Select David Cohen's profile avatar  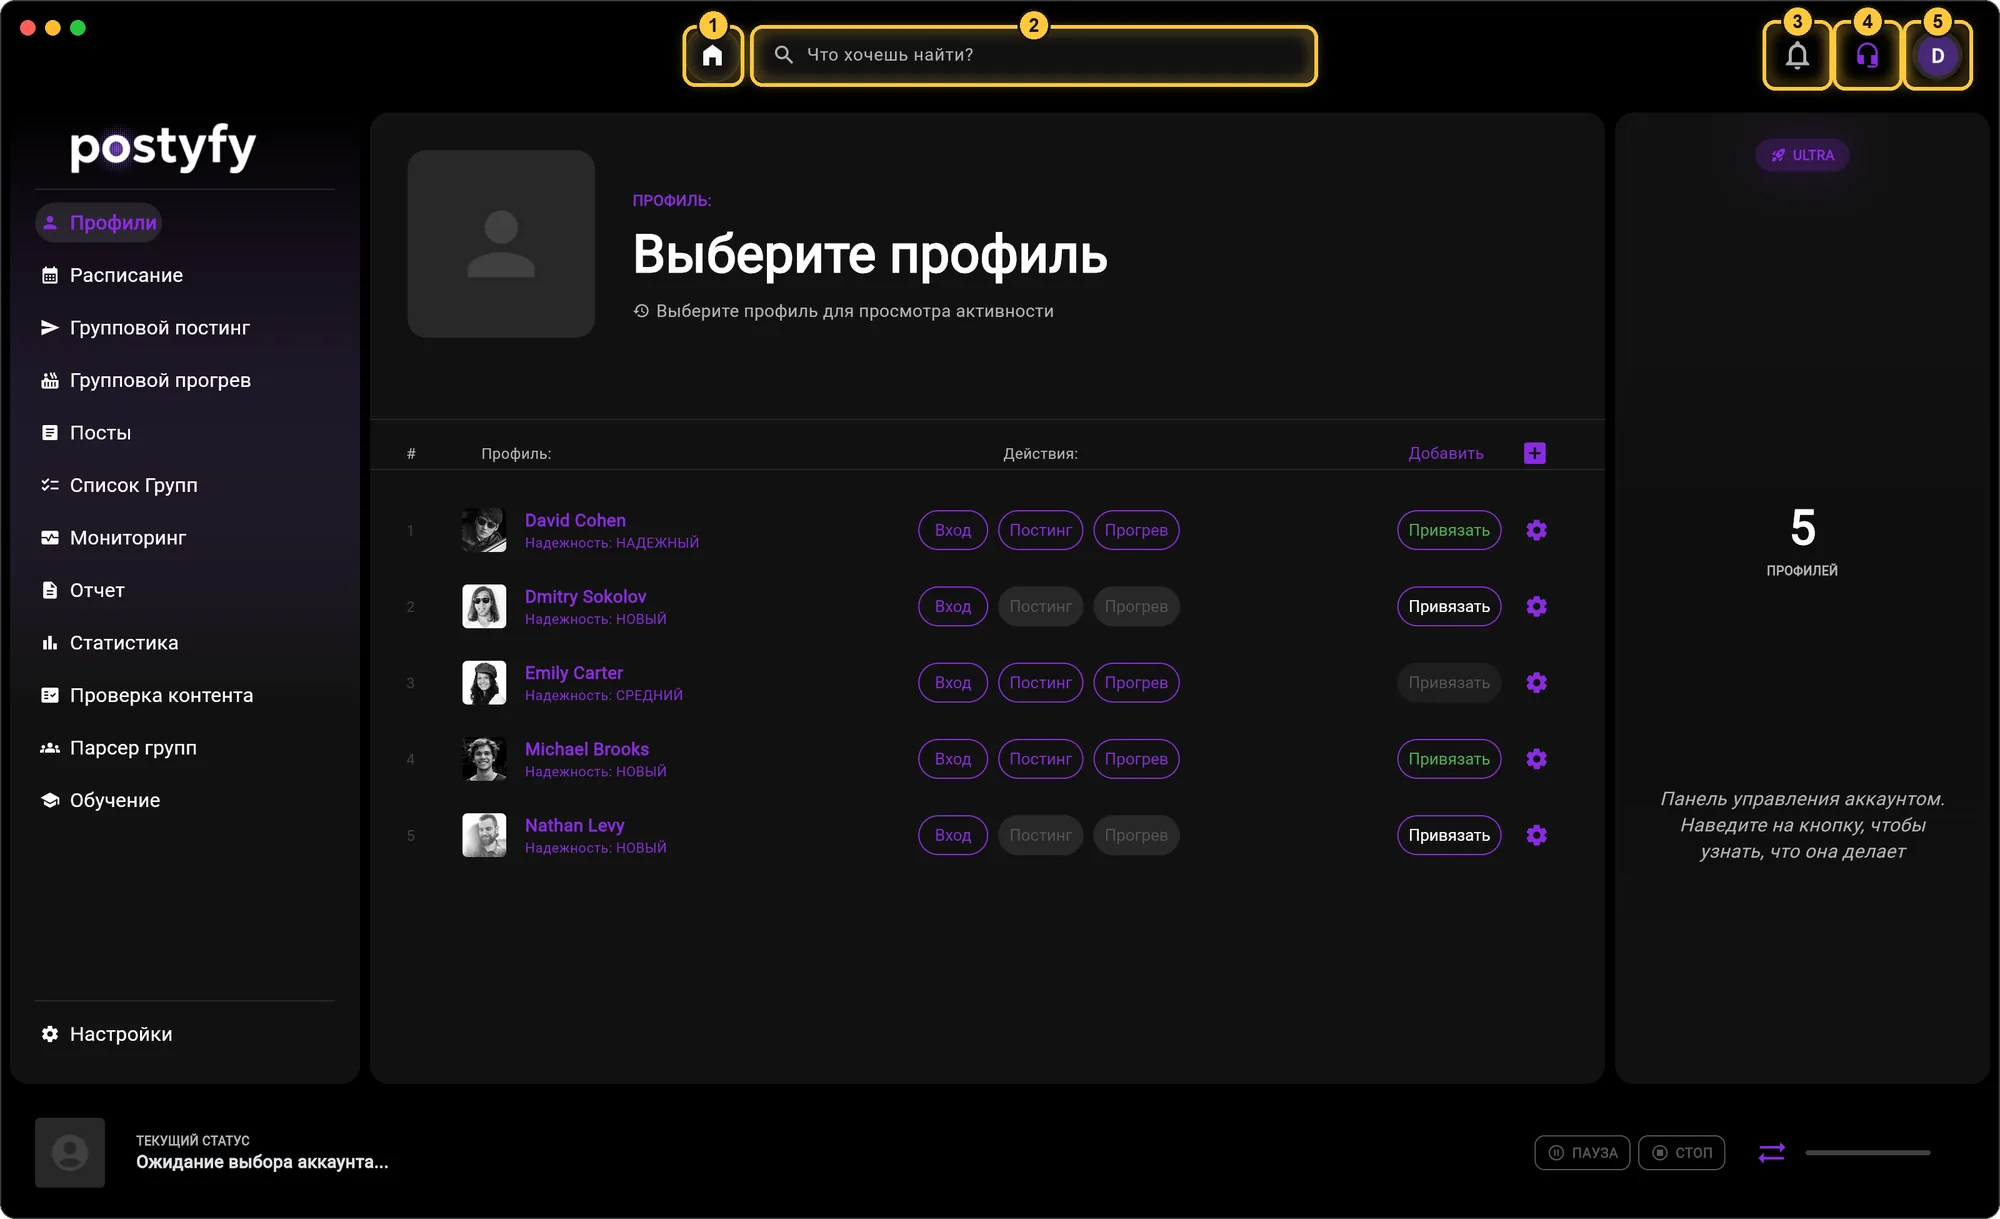pyautogui.click(x=484, y=530)
